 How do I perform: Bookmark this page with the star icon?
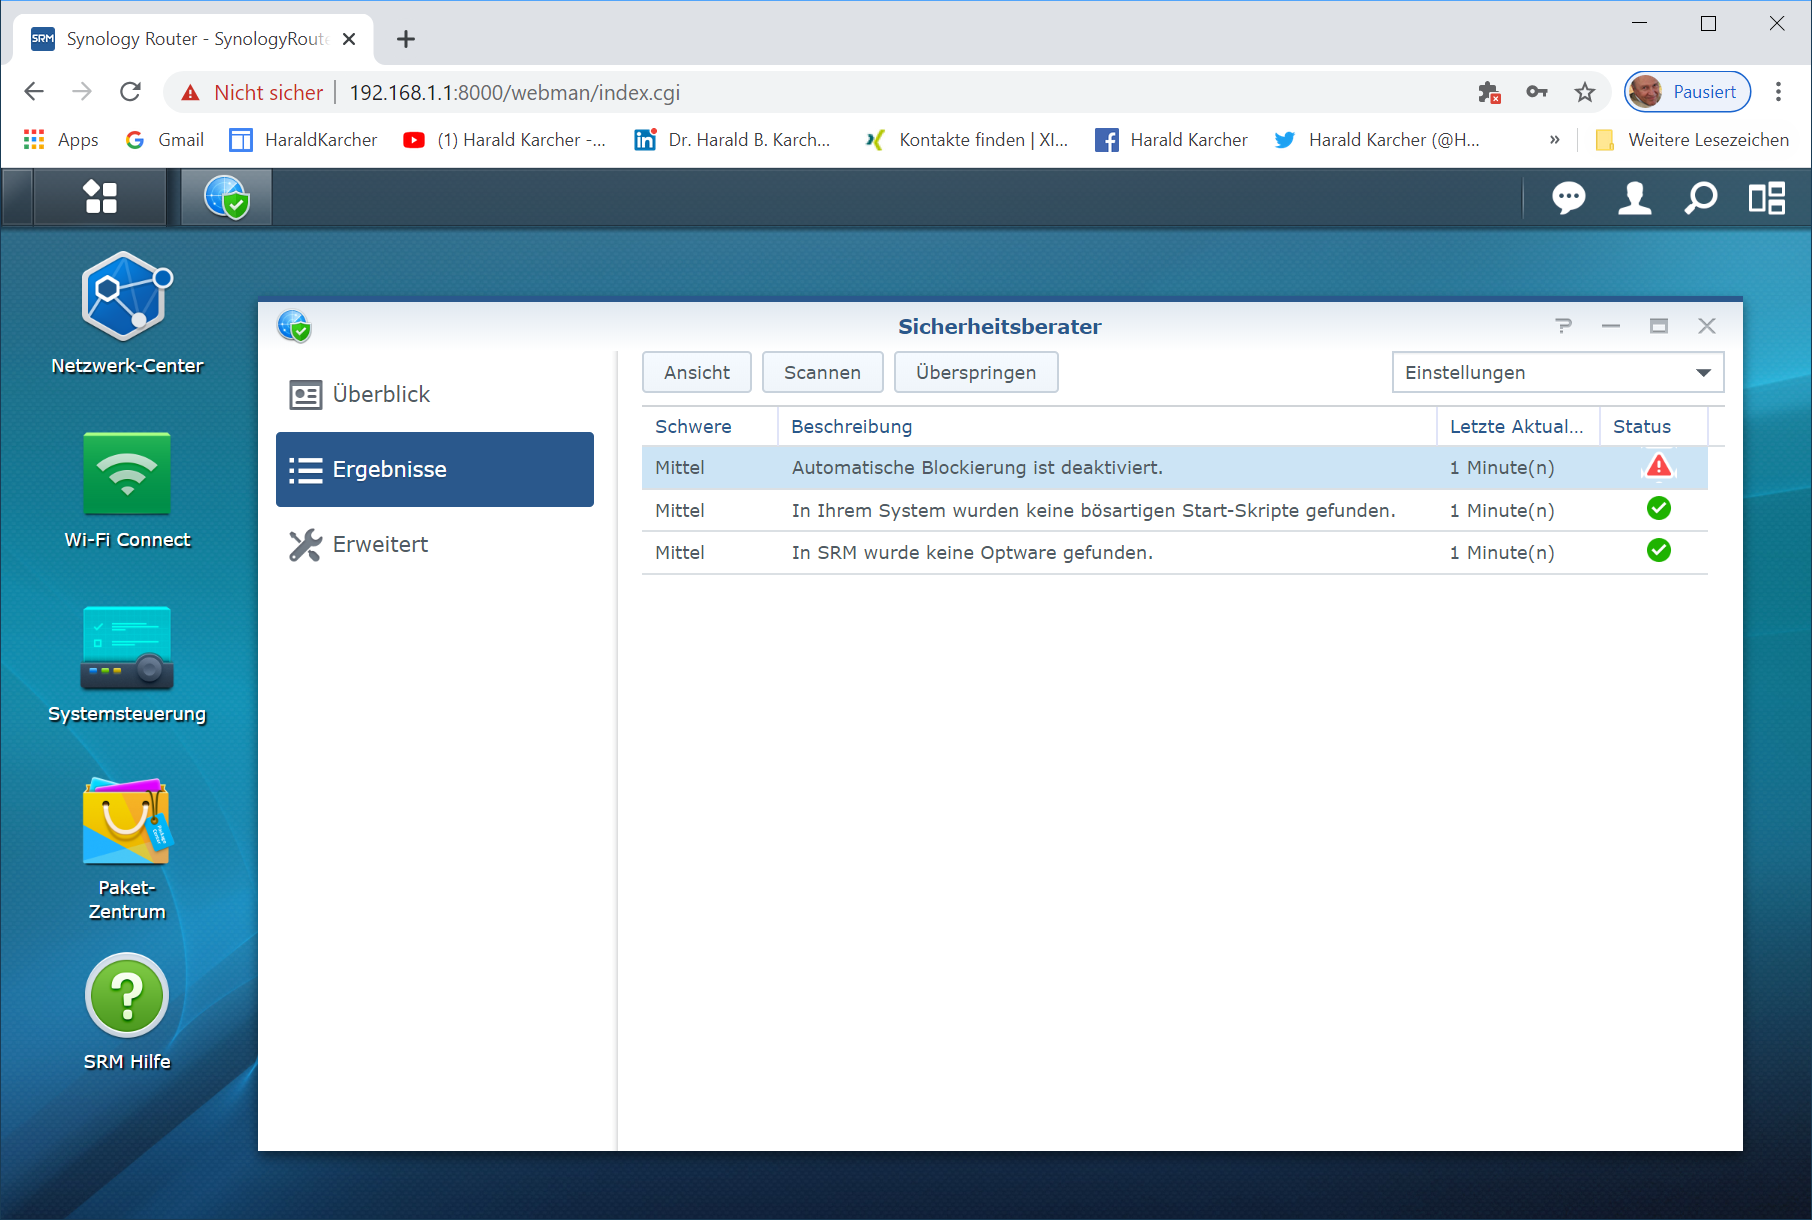1585,93
